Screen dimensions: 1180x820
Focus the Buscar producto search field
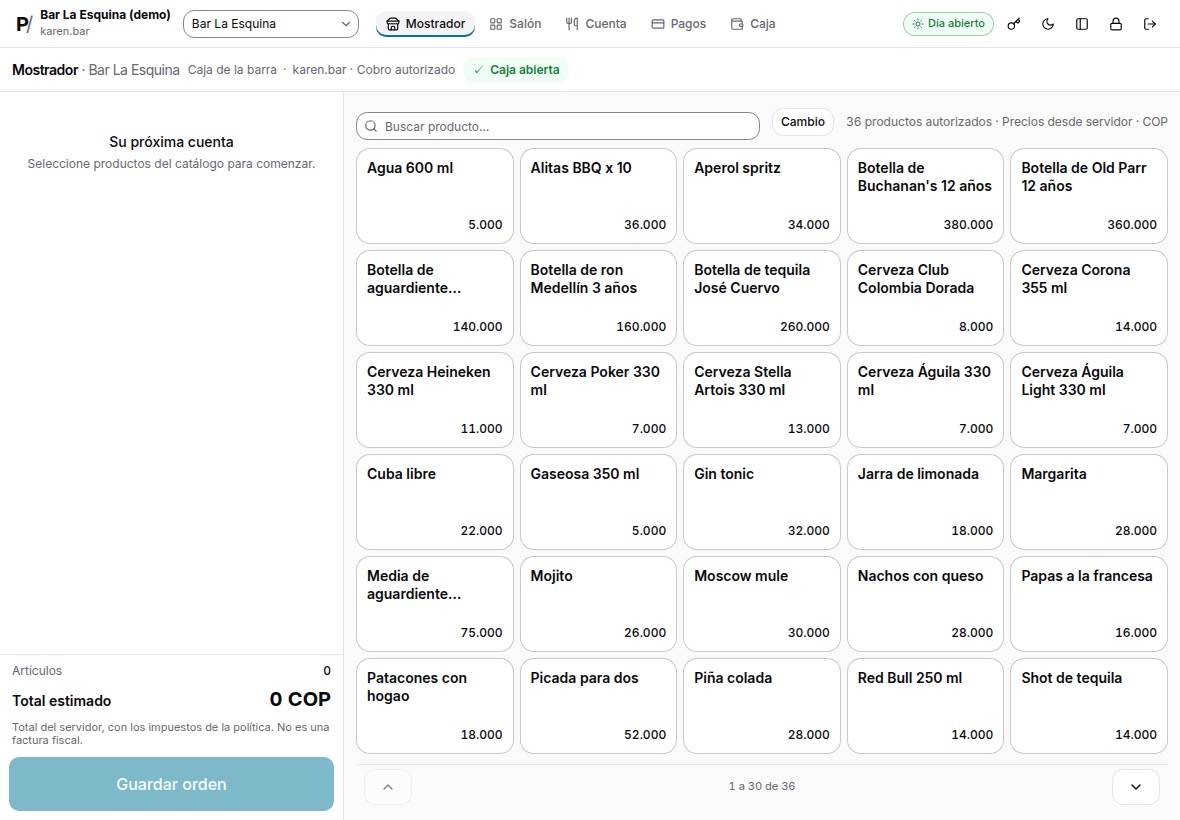(x=558, y=126)
